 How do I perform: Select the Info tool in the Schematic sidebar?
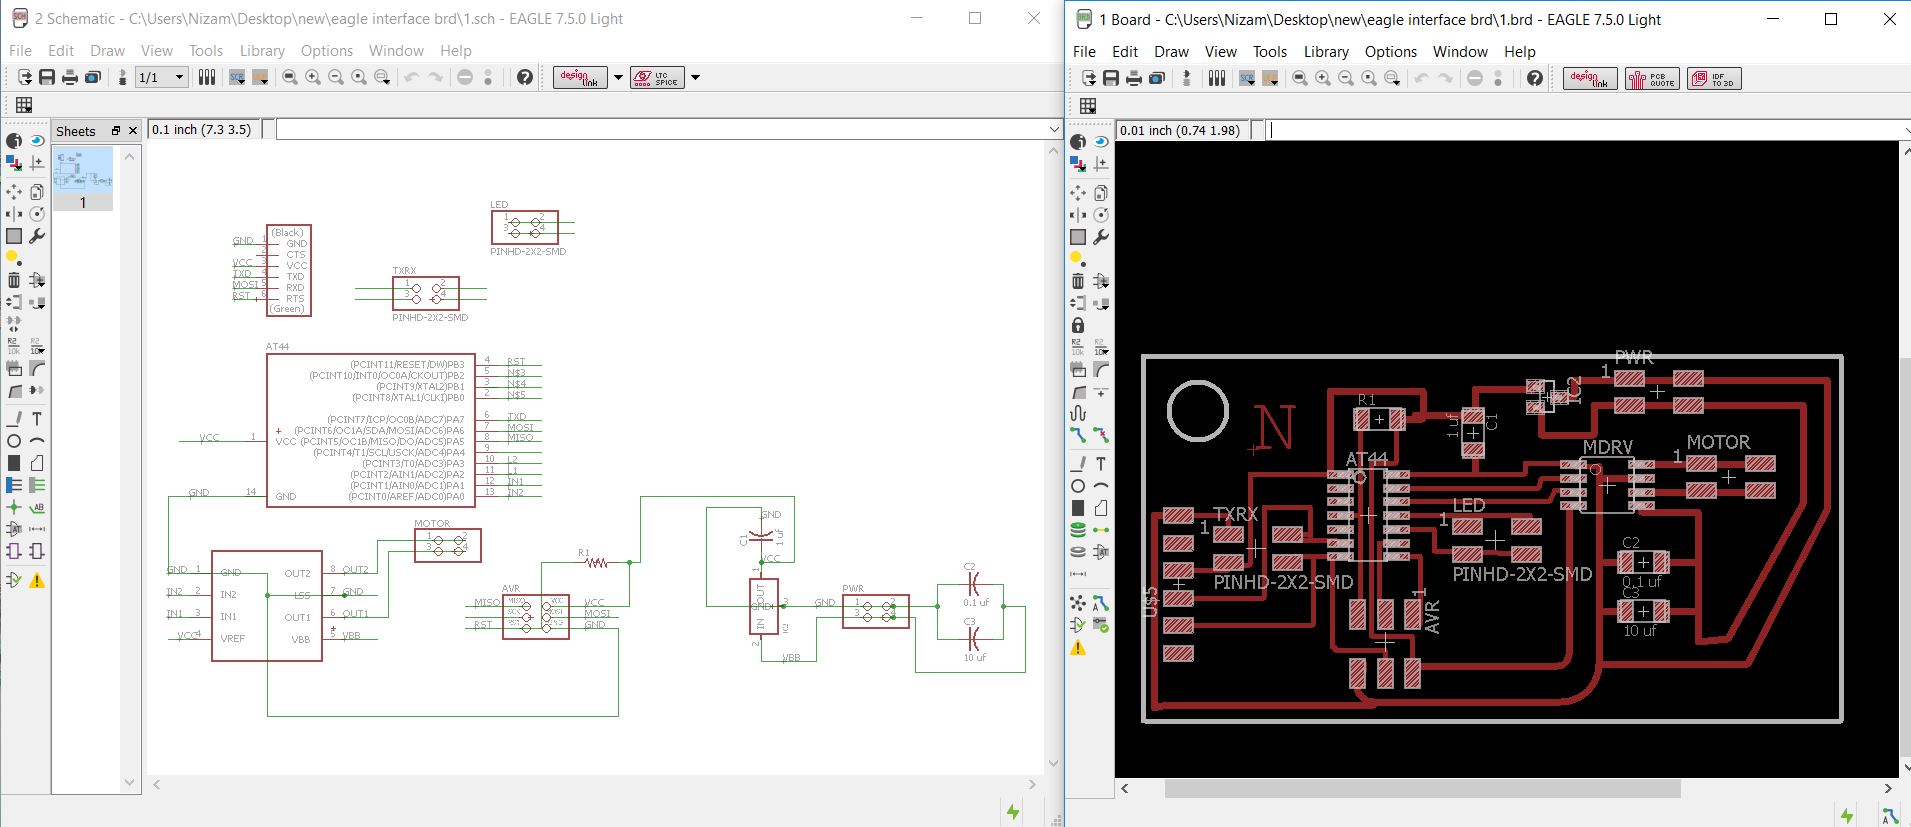click(14, 141)
